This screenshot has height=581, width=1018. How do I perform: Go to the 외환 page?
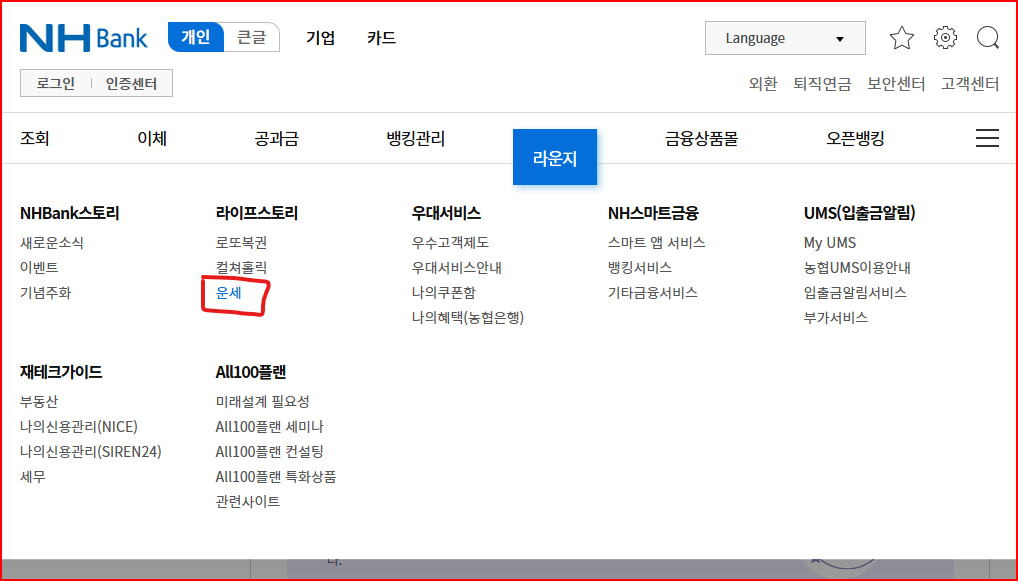(763, 84)
